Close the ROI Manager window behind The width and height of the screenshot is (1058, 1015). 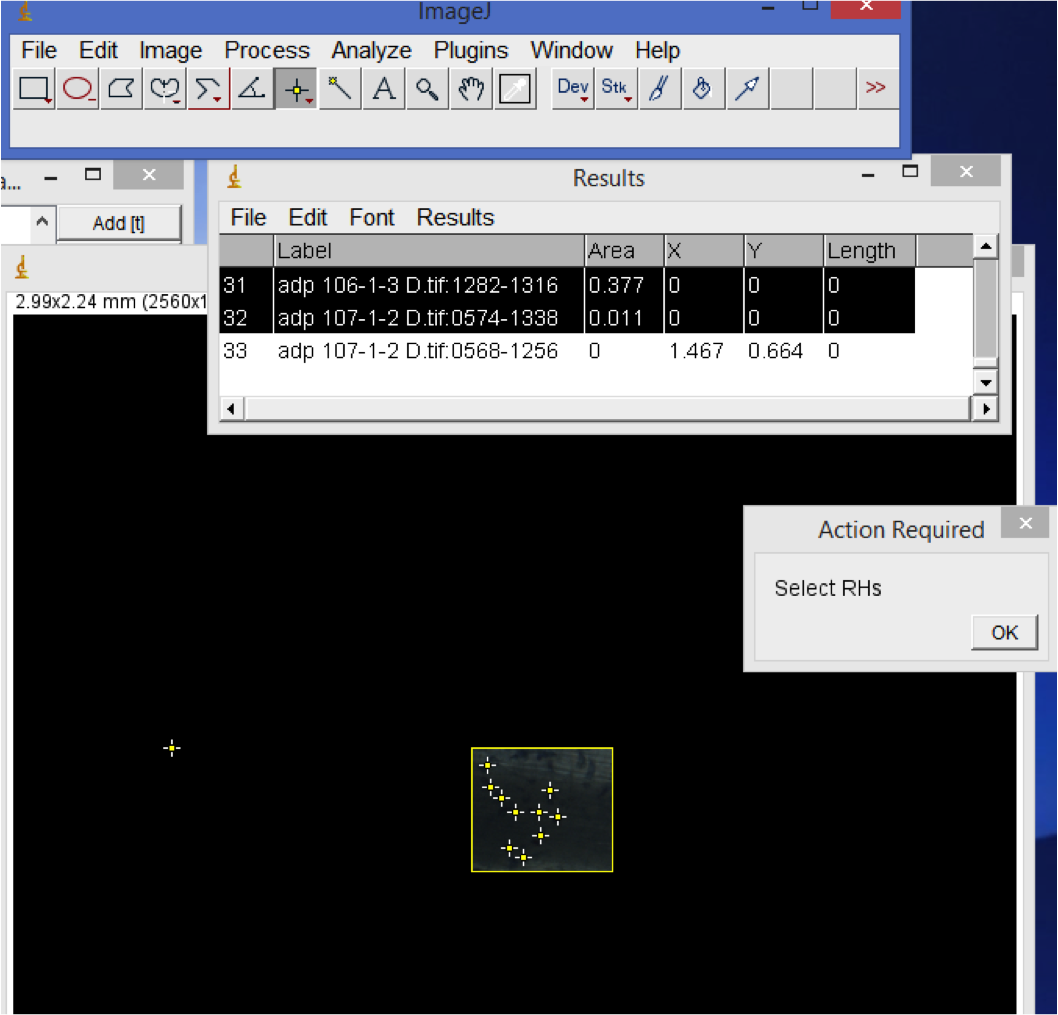pos(149,175)
